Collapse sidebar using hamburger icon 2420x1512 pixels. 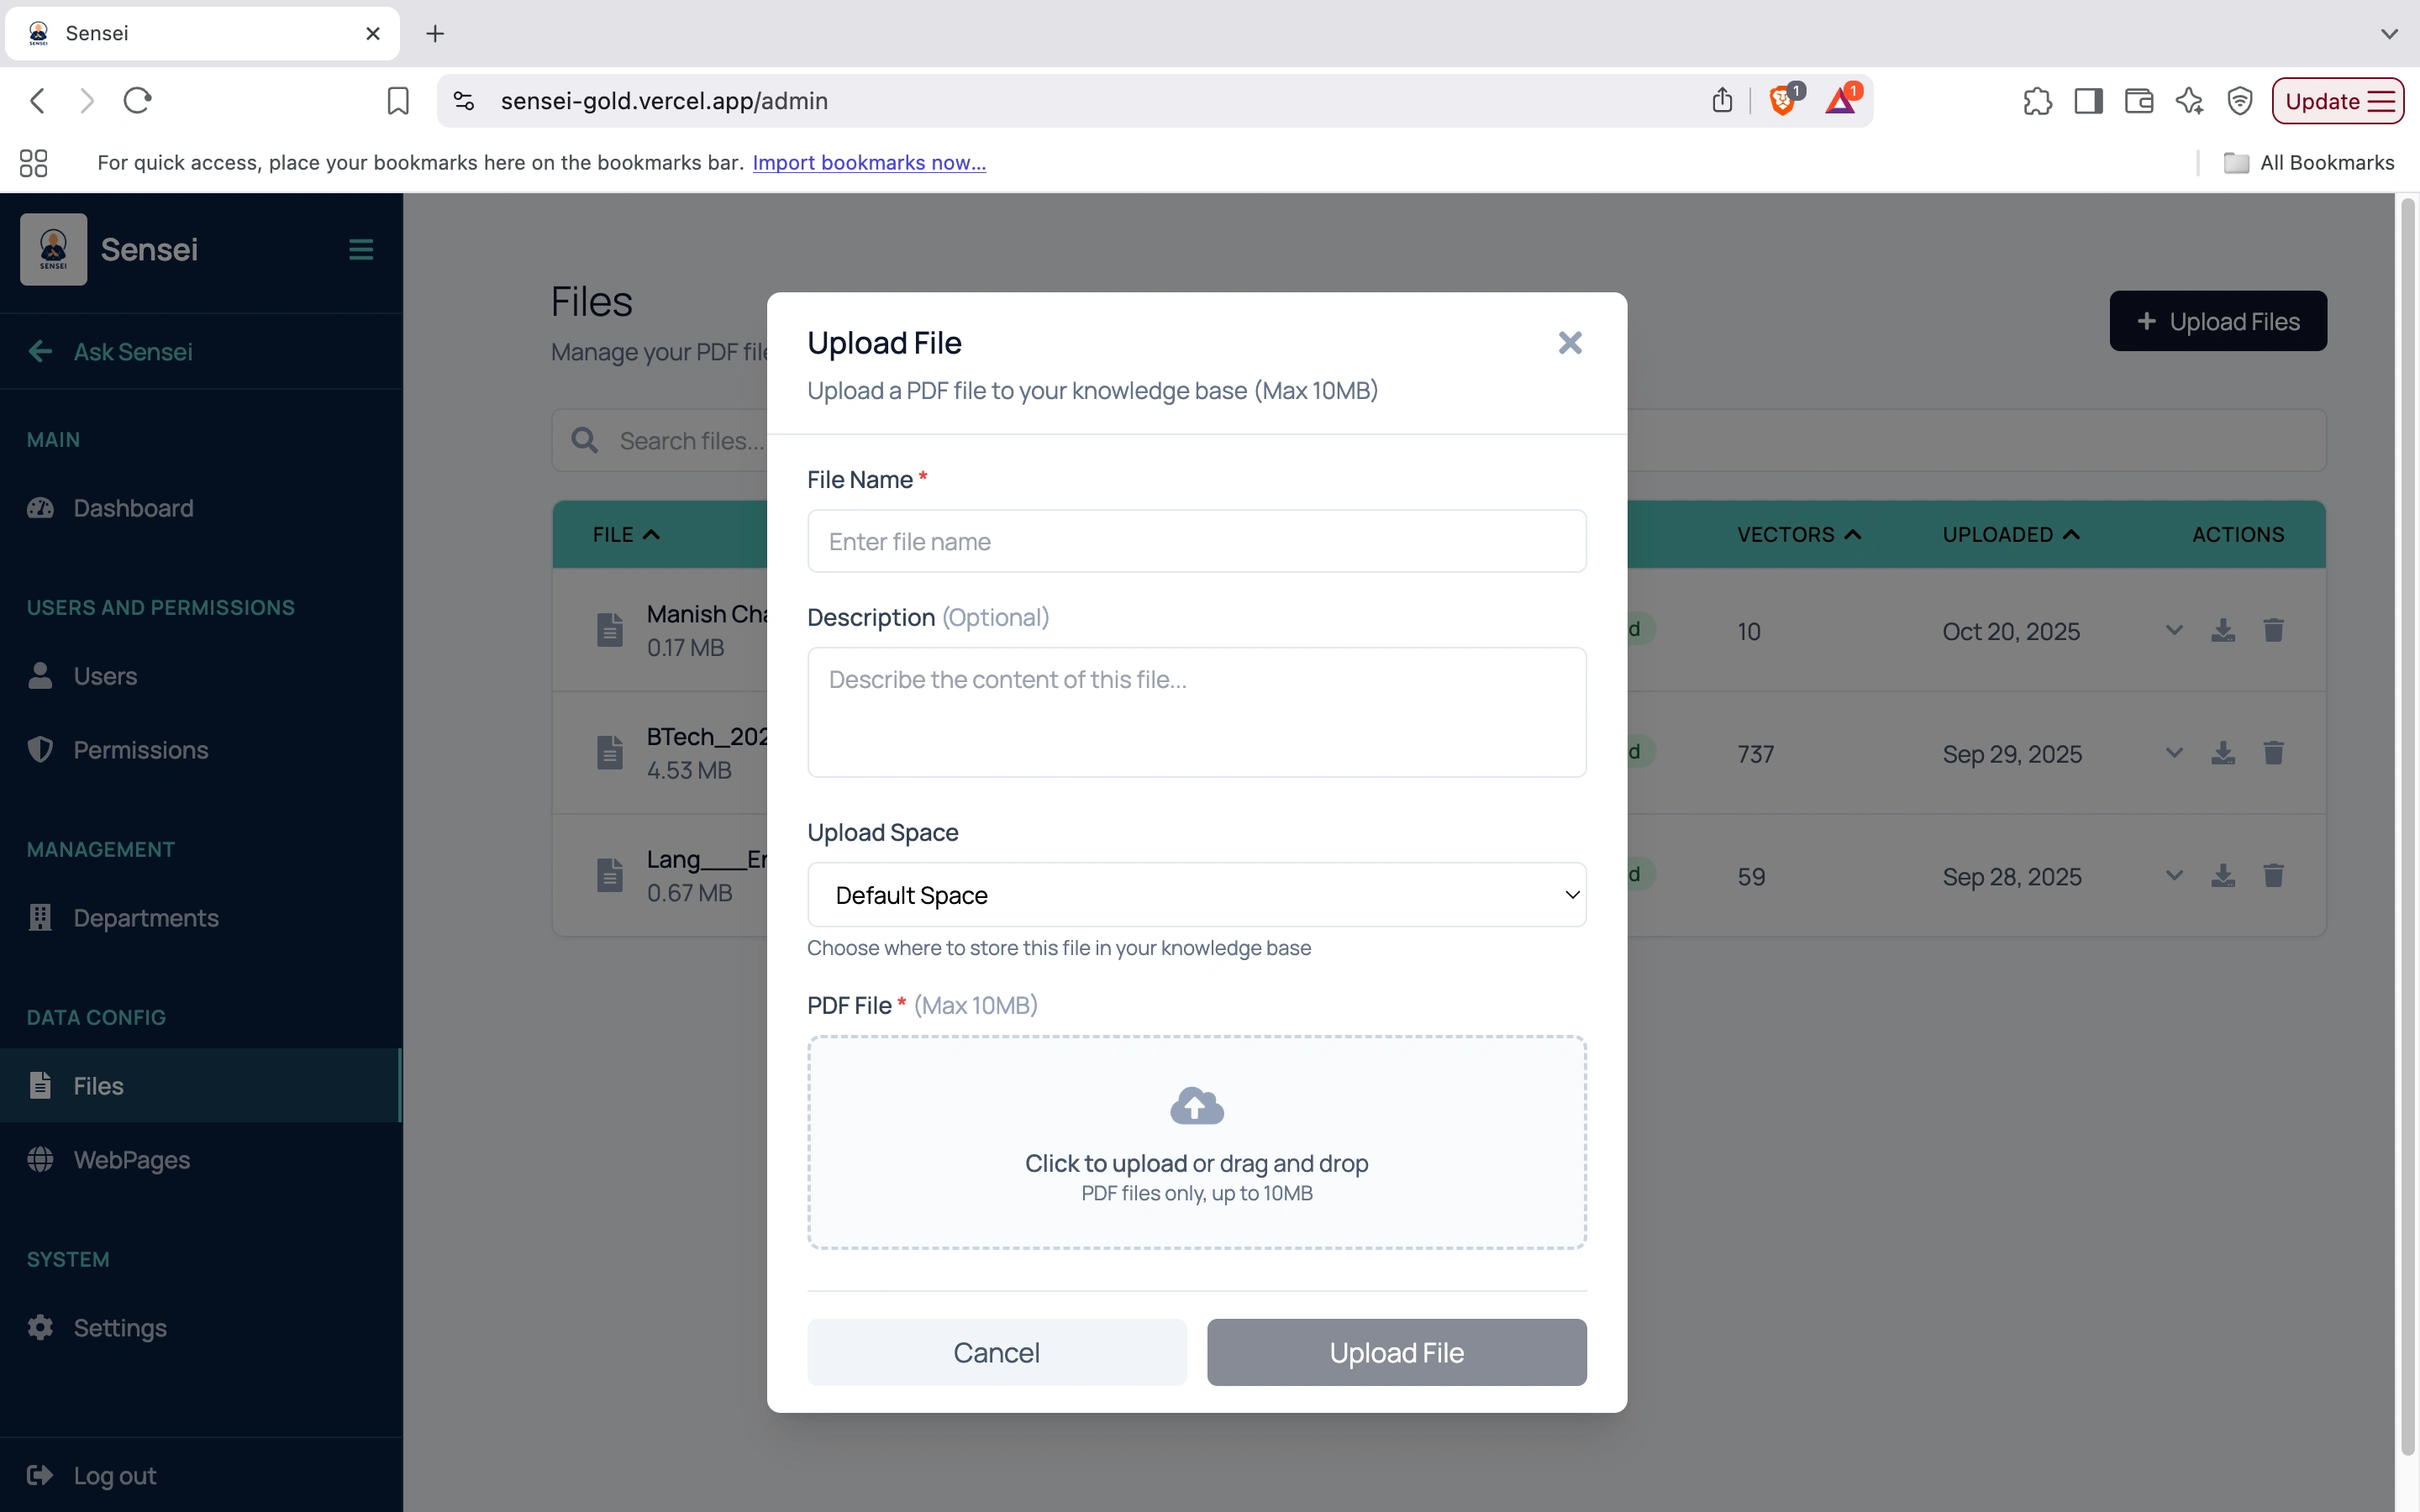[x=361, y=249]
